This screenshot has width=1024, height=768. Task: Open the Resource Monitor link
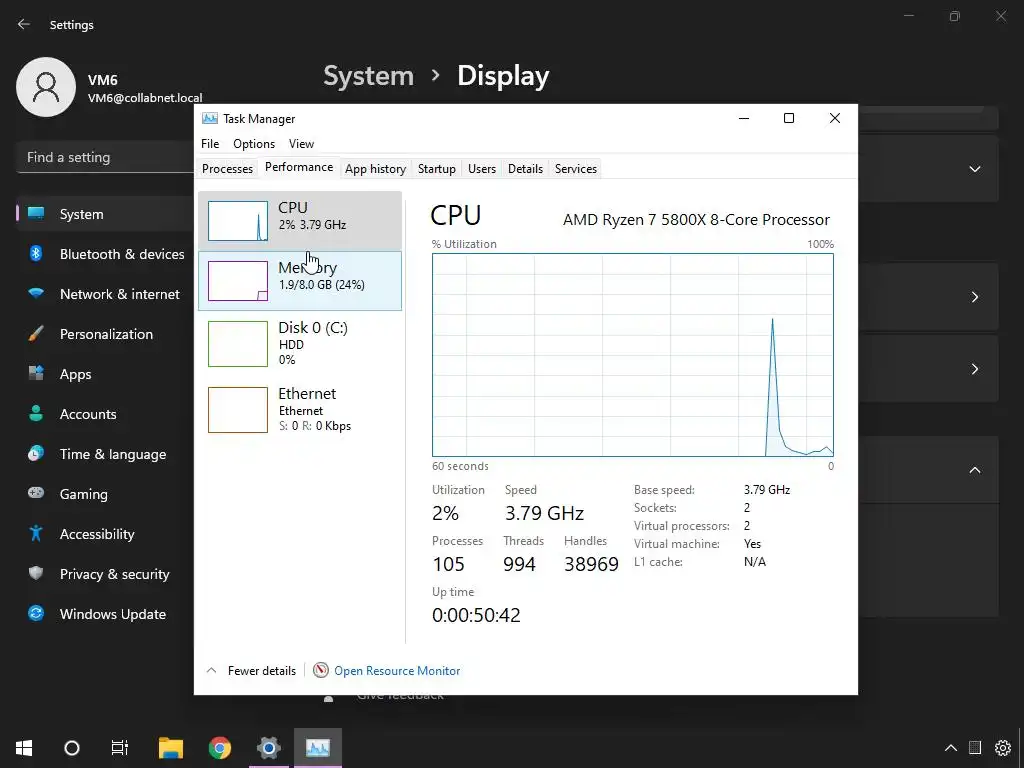[x=397, y=671]
